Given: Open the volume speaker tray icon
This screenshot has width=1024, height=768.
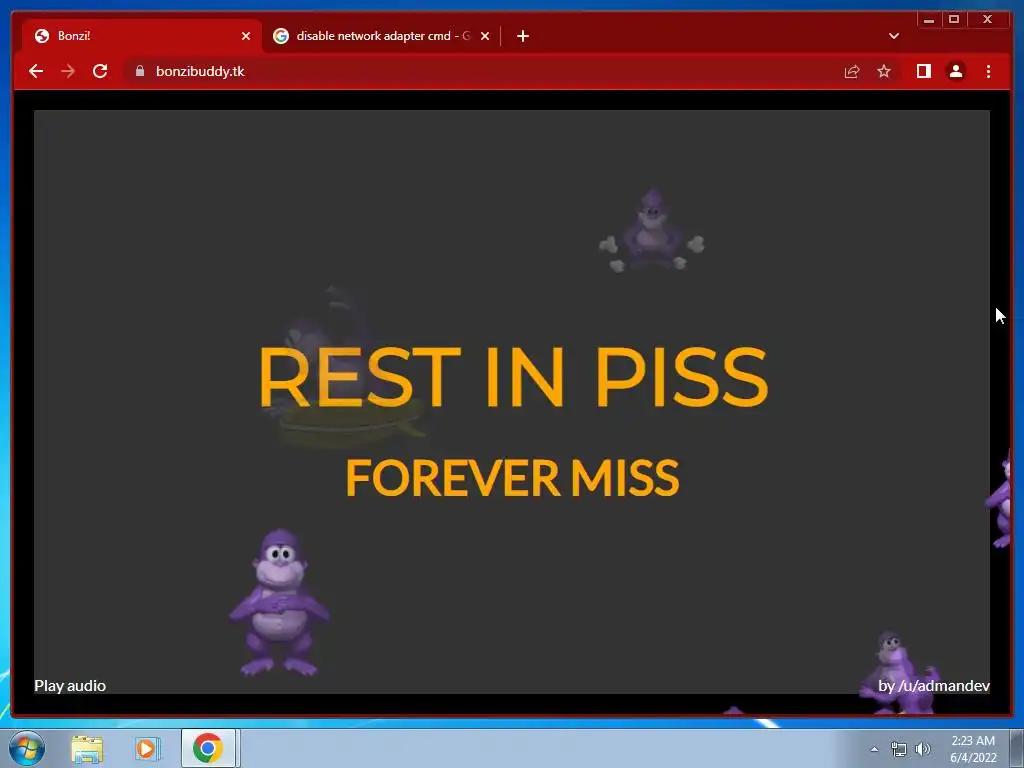Looking at the screenshot, I should [x=923, y=749].
